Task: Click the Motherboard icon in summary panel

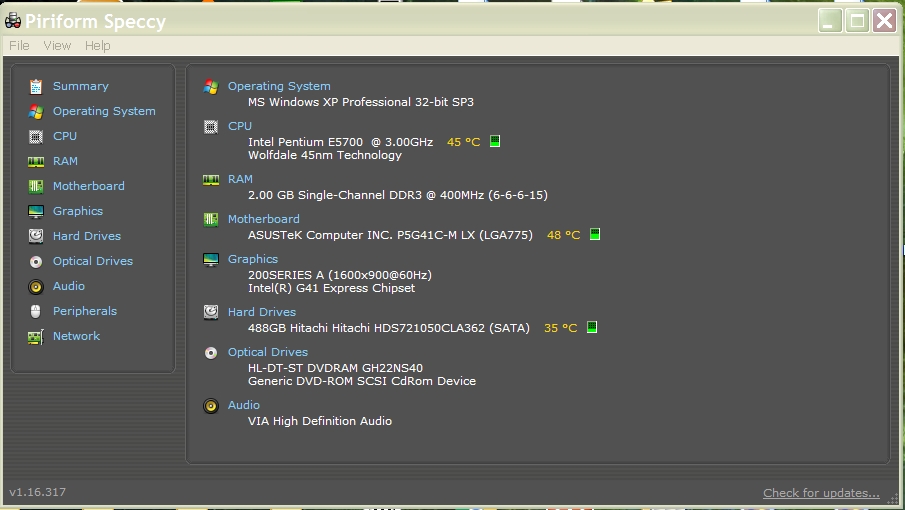Action: (x=211, y=220)
